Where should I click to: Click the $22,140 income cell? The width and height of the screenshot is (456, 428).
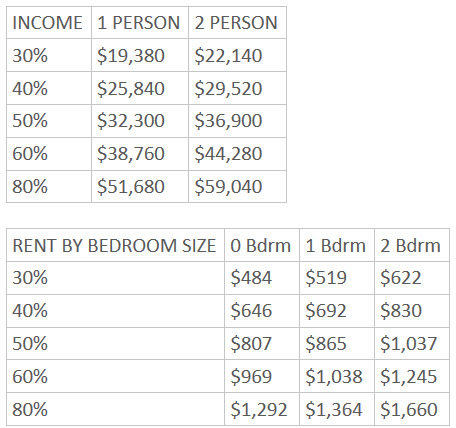237,55
